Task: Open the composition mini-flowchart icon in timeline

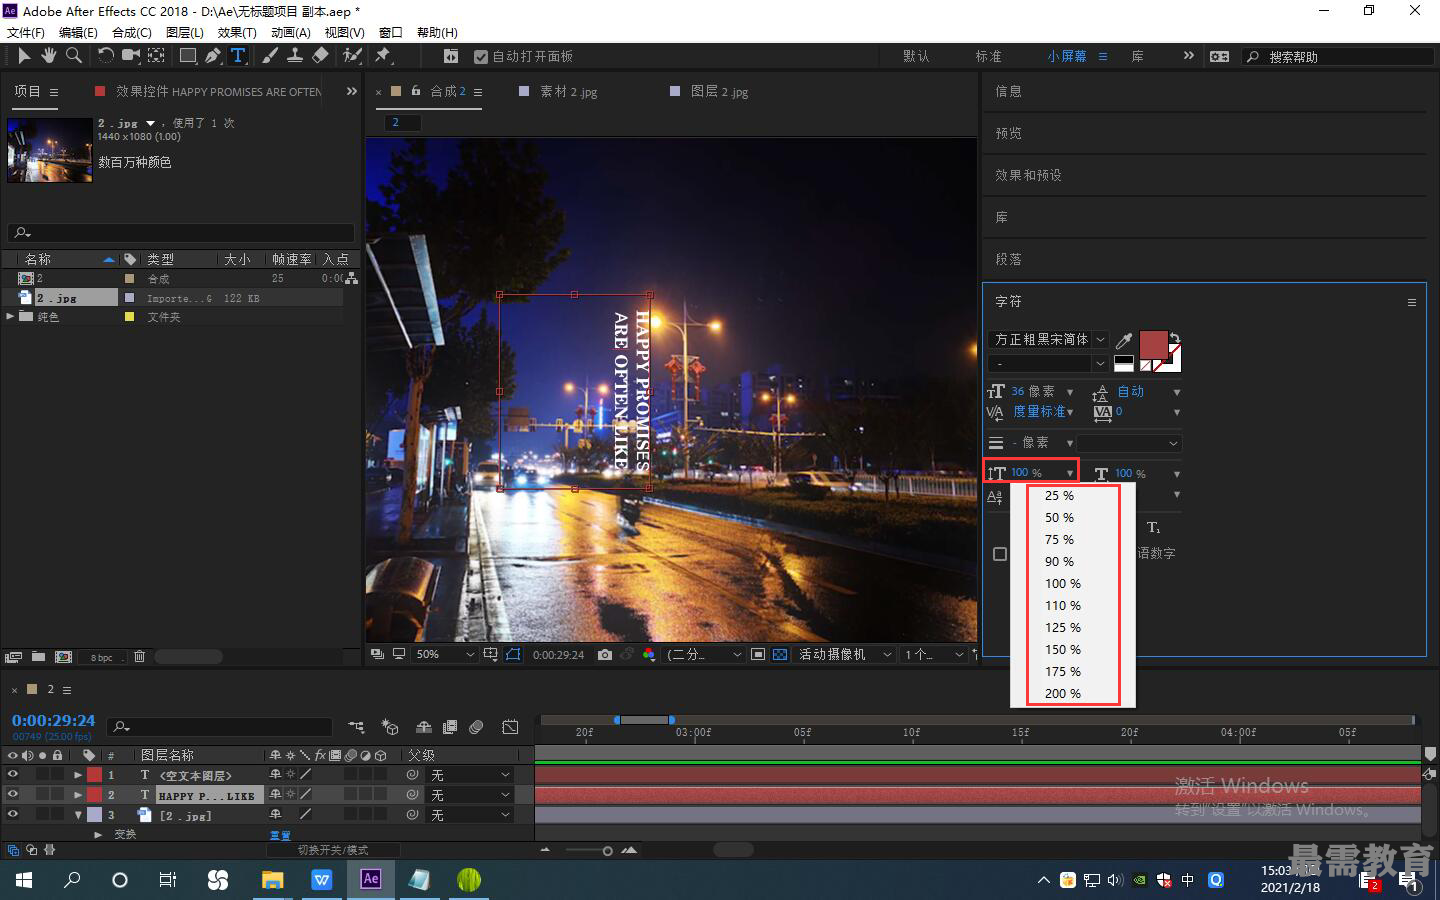Action: point(356,727)
